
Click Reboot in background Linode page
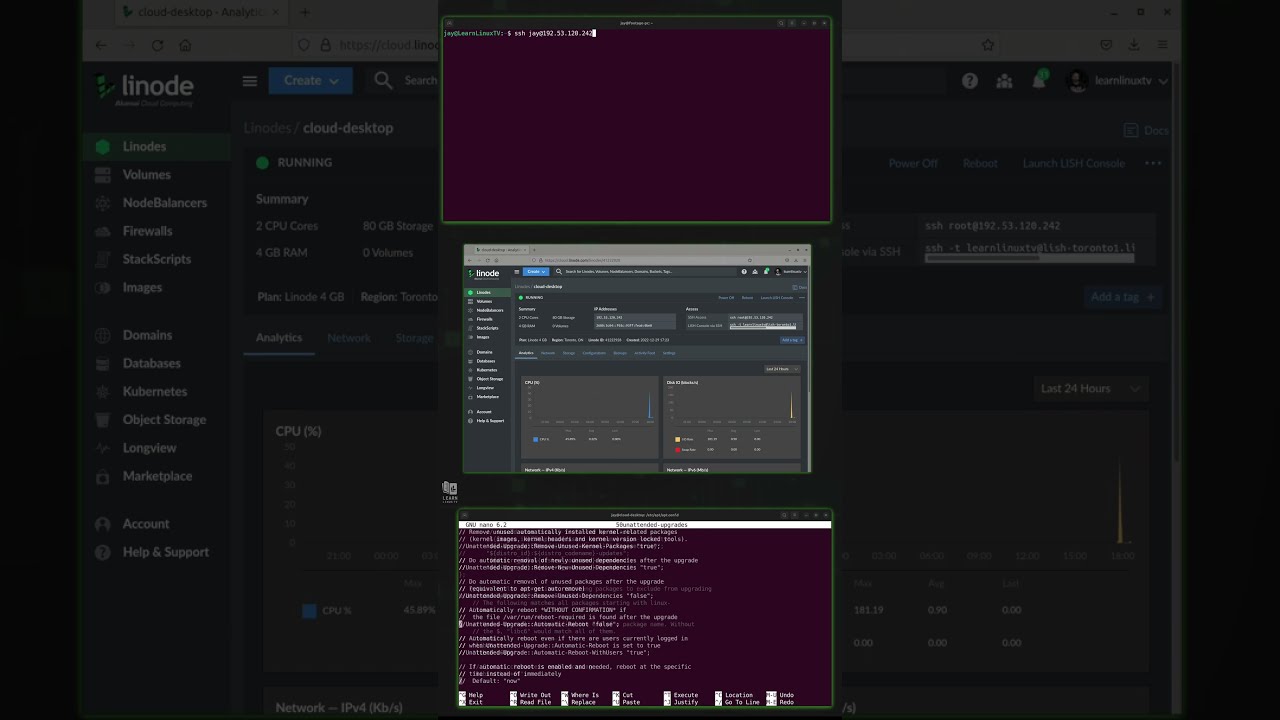[x=980, y=163]
